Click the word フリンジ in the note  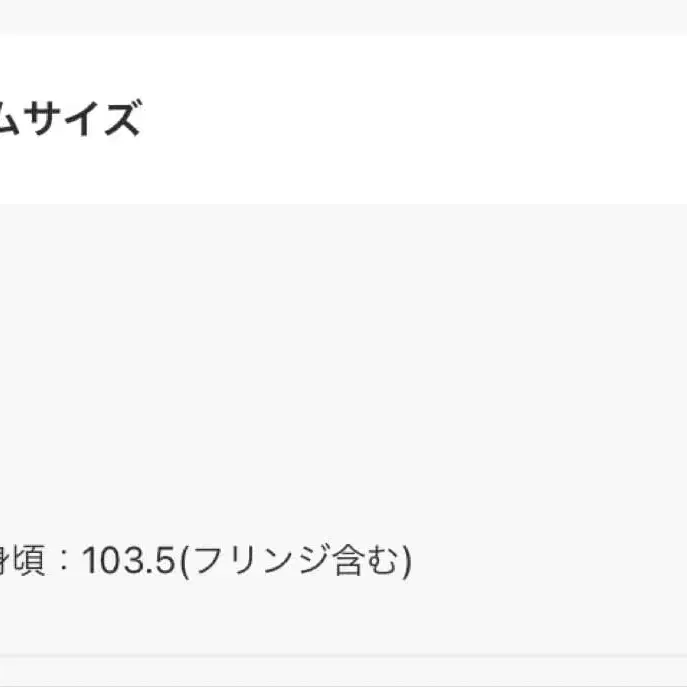(x=257, y=561)
